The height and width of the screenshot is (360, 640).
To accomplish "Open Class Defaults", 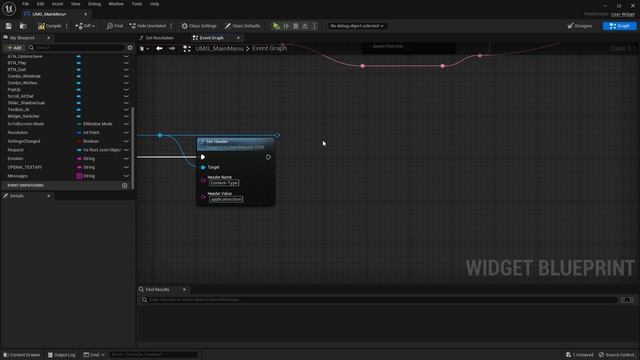I will 242,26.
